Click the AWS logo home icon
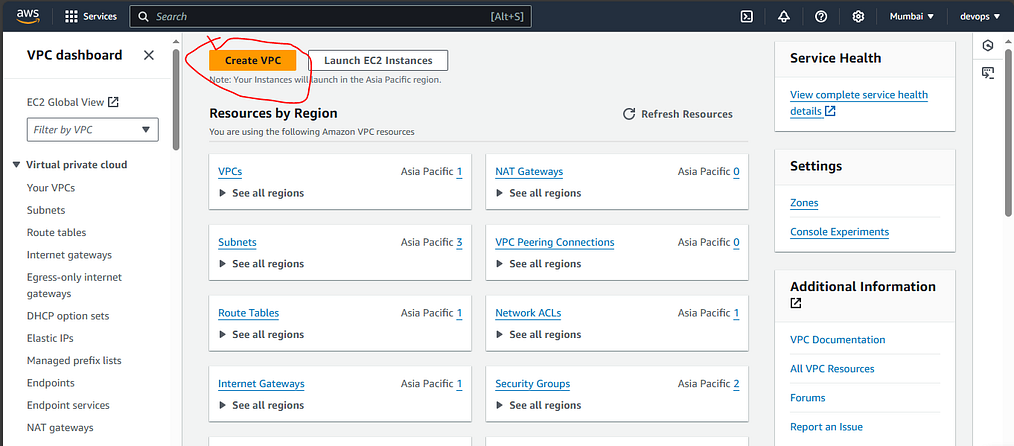This screenshot has width=1014, height=446. (x=28, y=16)
